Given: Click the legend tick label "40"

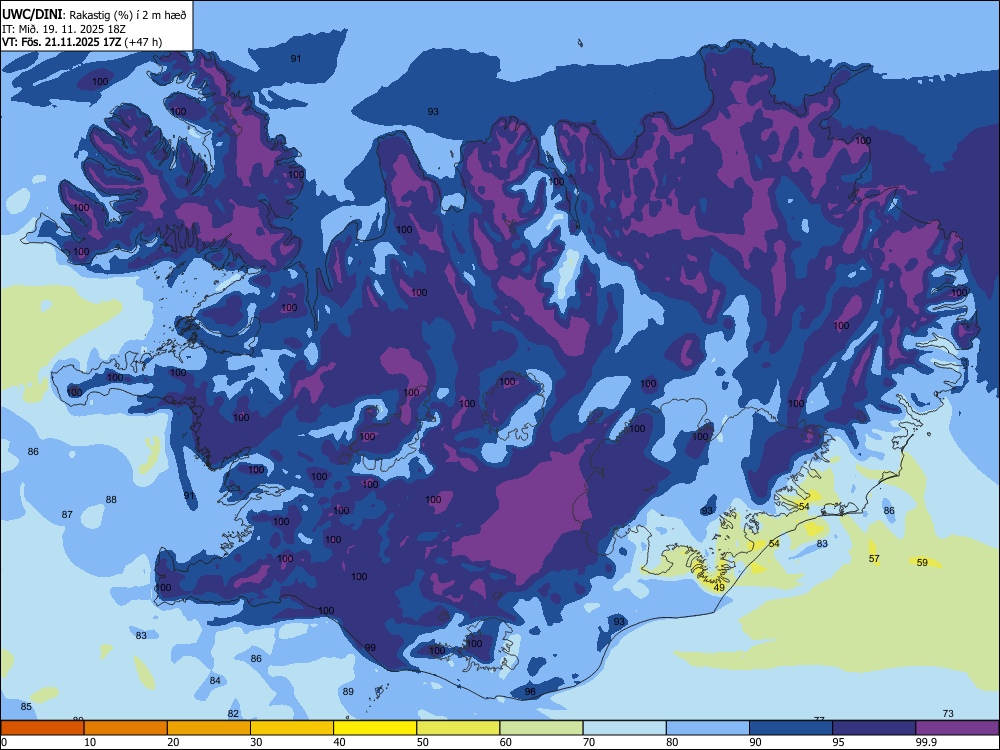Looking at the screenshot, I should pos(339,742).
